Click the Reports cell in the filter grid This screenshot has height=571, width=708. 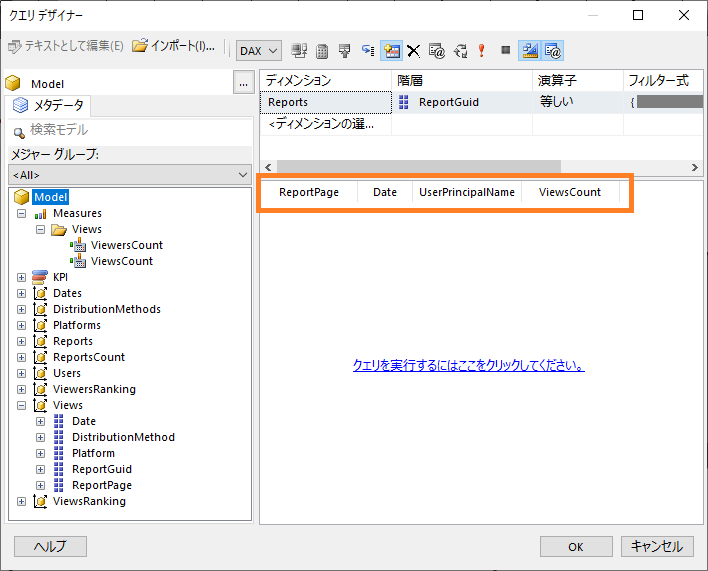[326, 102]
